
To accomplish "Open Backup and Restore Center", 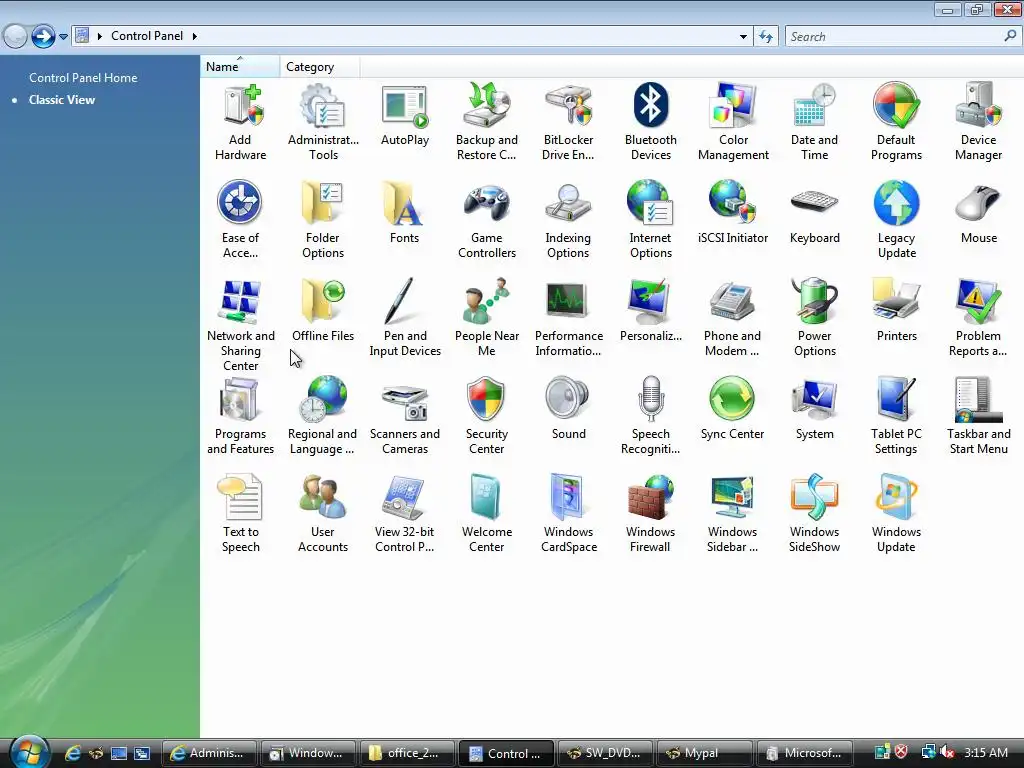I will [487, 122].
